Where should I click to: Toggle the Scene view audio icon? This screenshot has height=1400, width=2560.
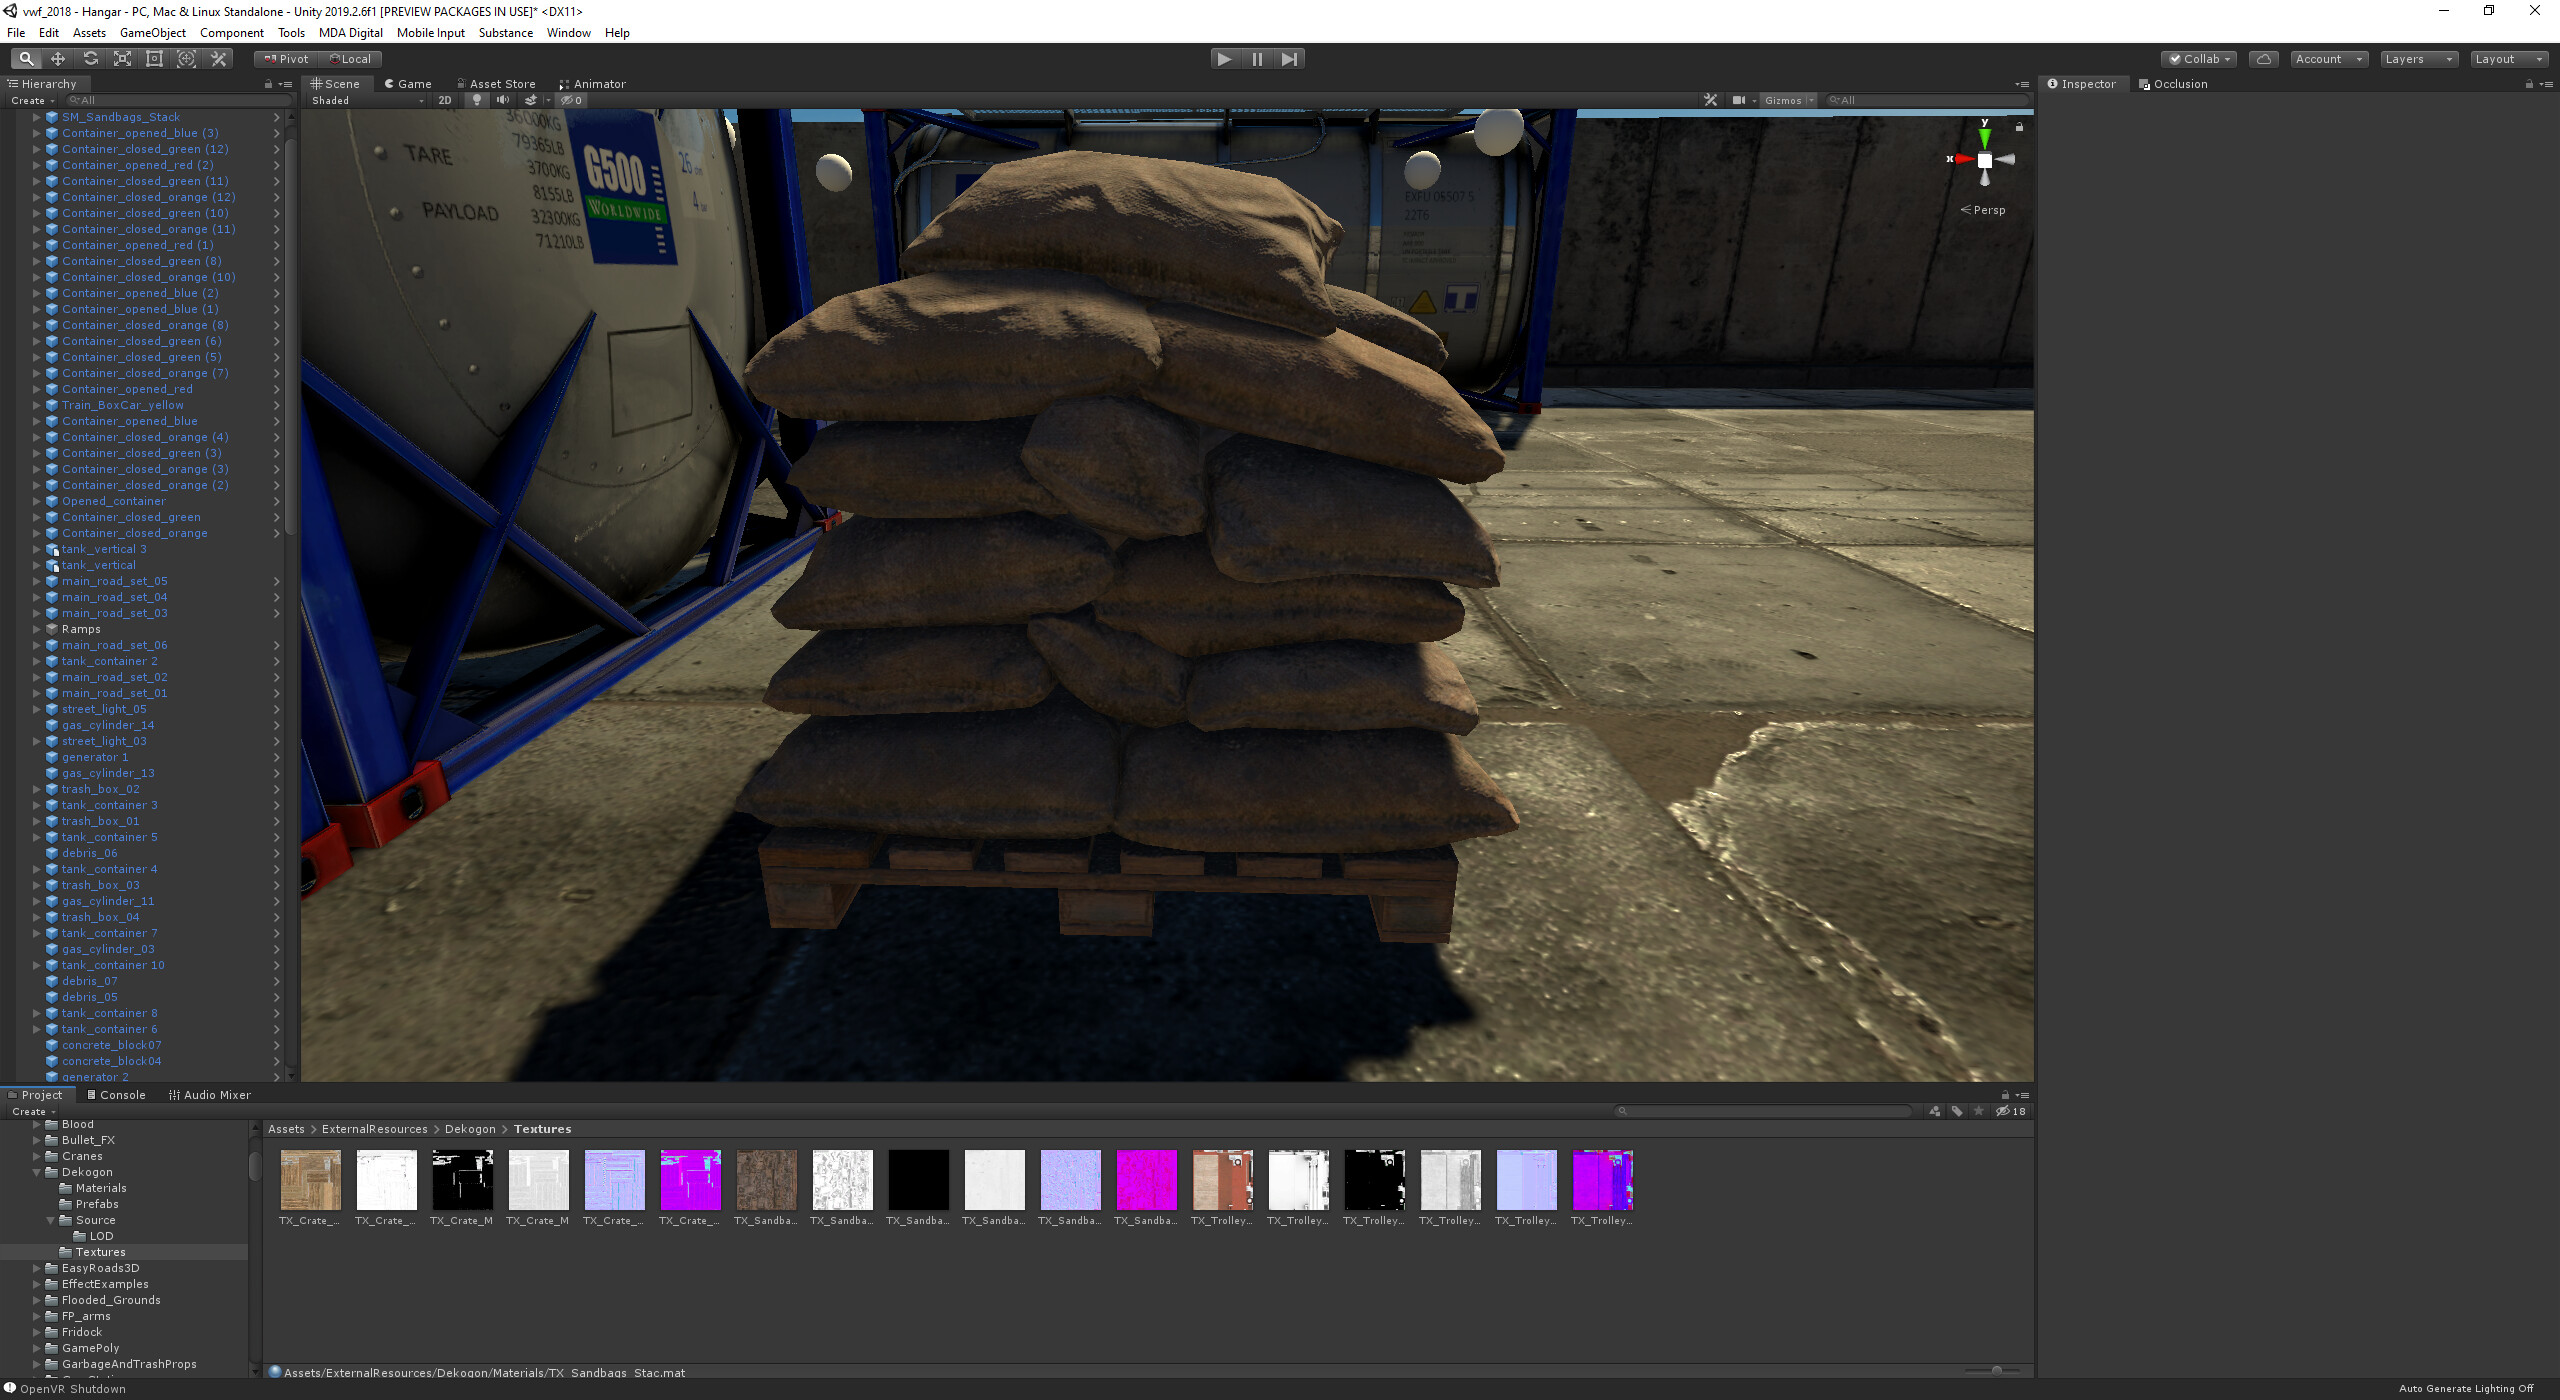pyautogui.click(x=503, y=100)
